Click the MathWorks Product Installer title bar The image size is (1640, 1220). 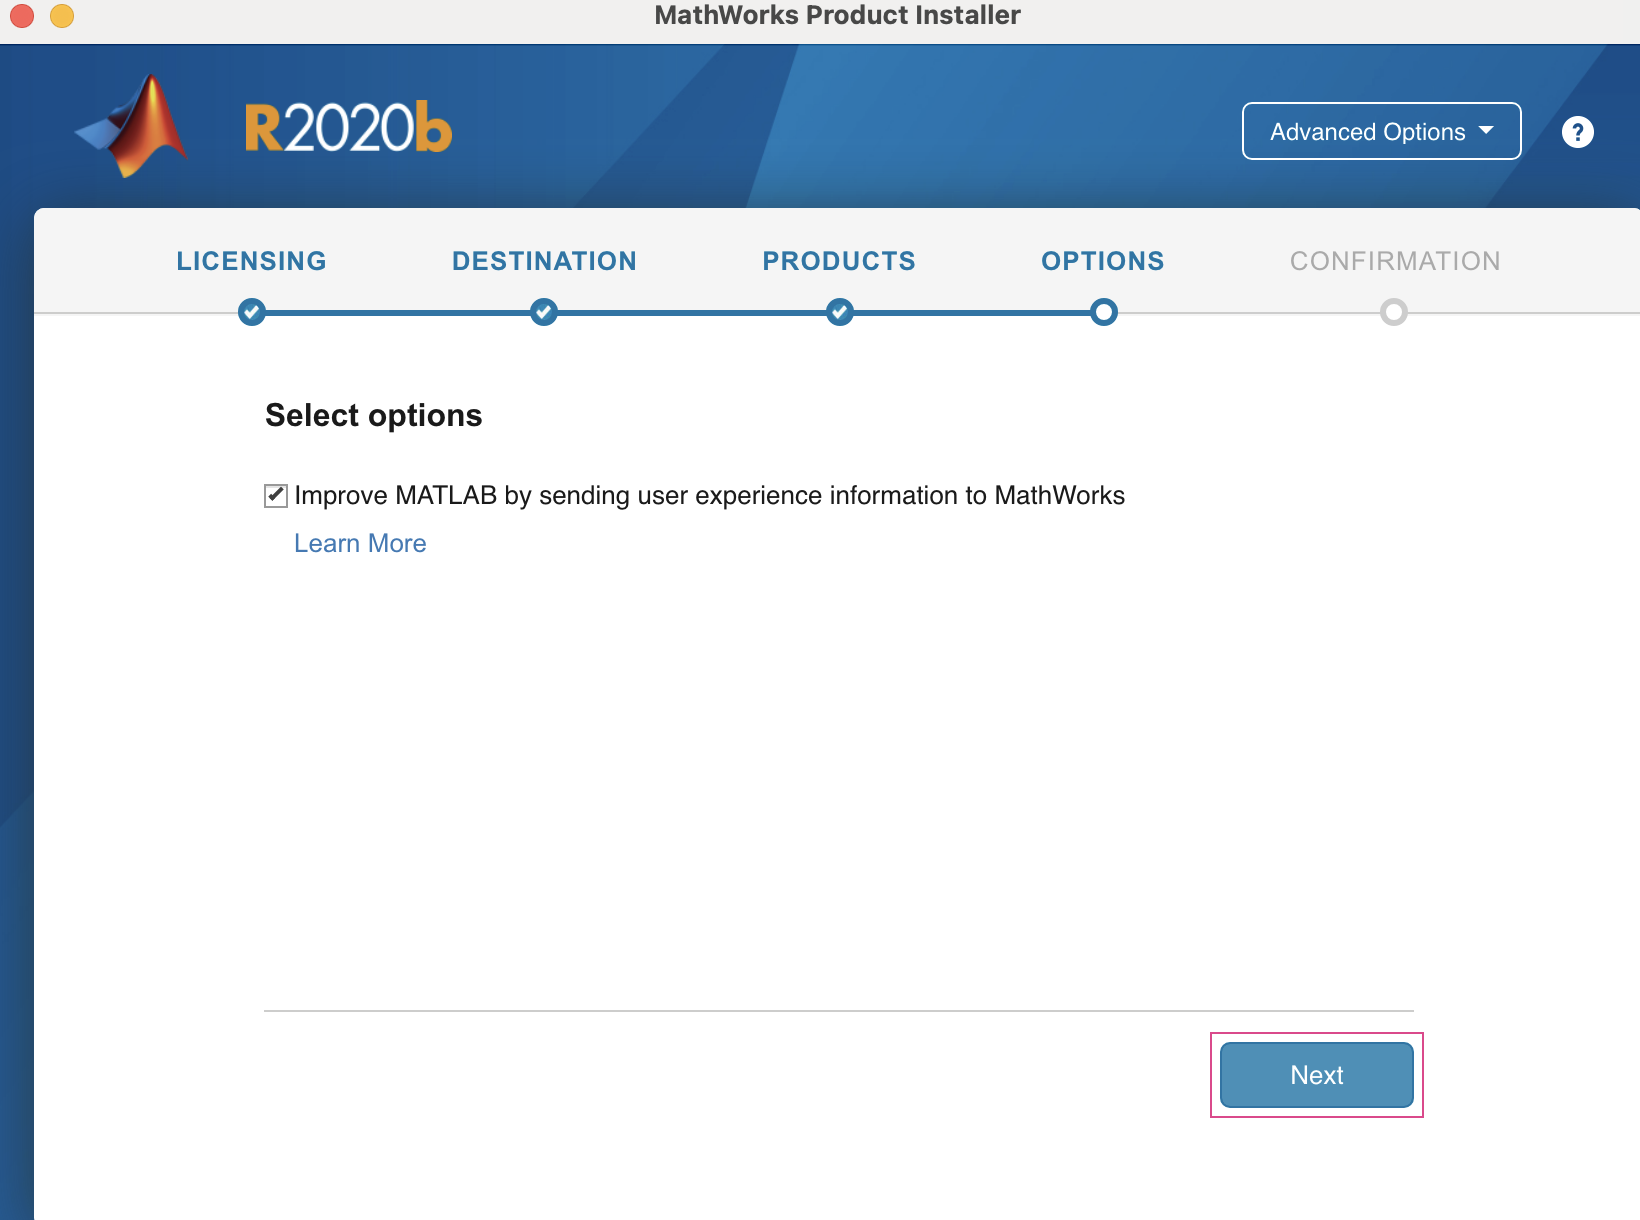(837, 16)
